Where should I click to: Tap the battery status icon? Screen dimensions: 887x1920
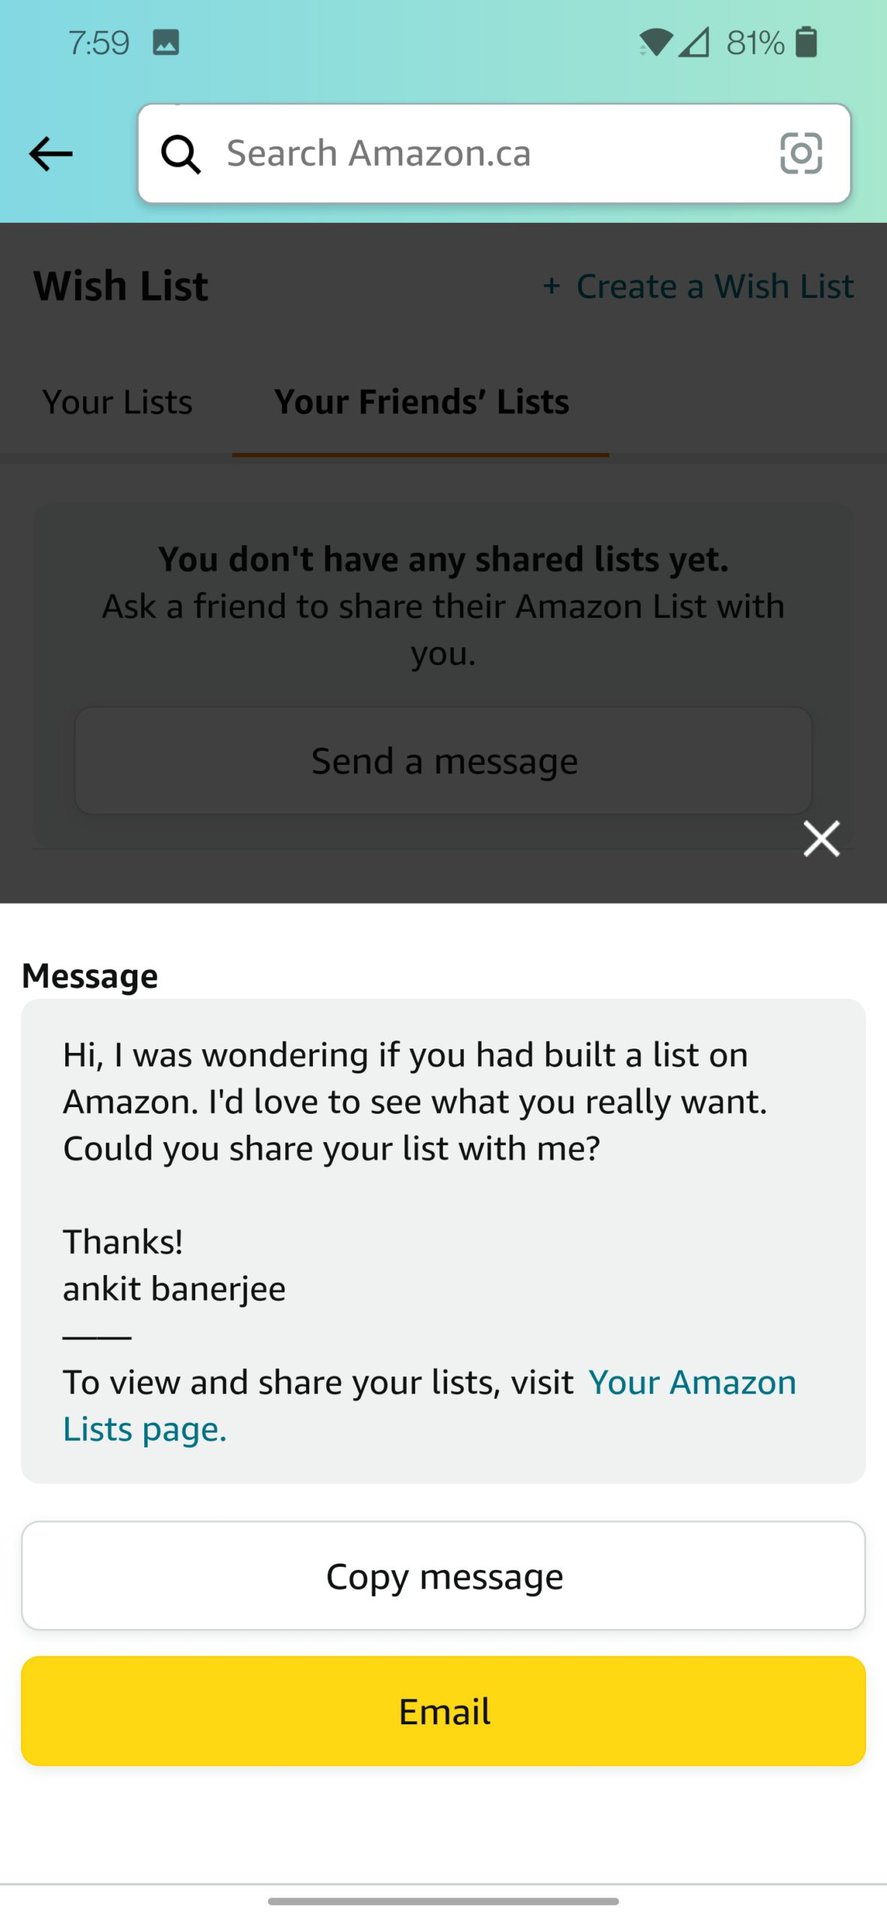click(806, 42)
